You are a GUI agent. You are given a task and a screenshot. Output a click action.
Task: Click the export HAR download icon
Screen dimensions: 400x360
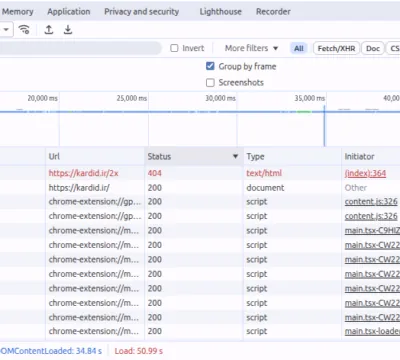68,30
